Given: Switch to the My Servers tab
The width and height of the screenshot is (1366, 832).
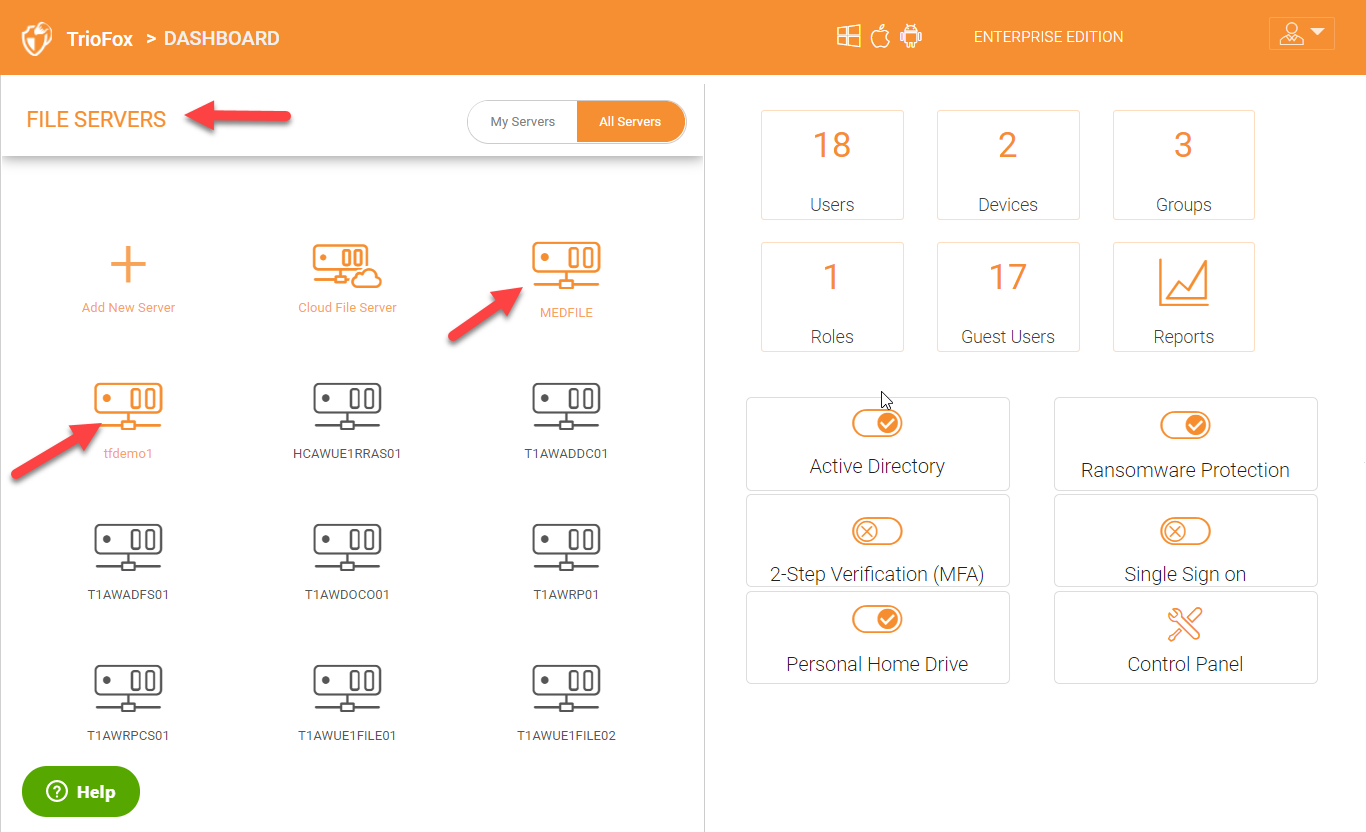Looking at the screenshot, I should coord(522,122).
